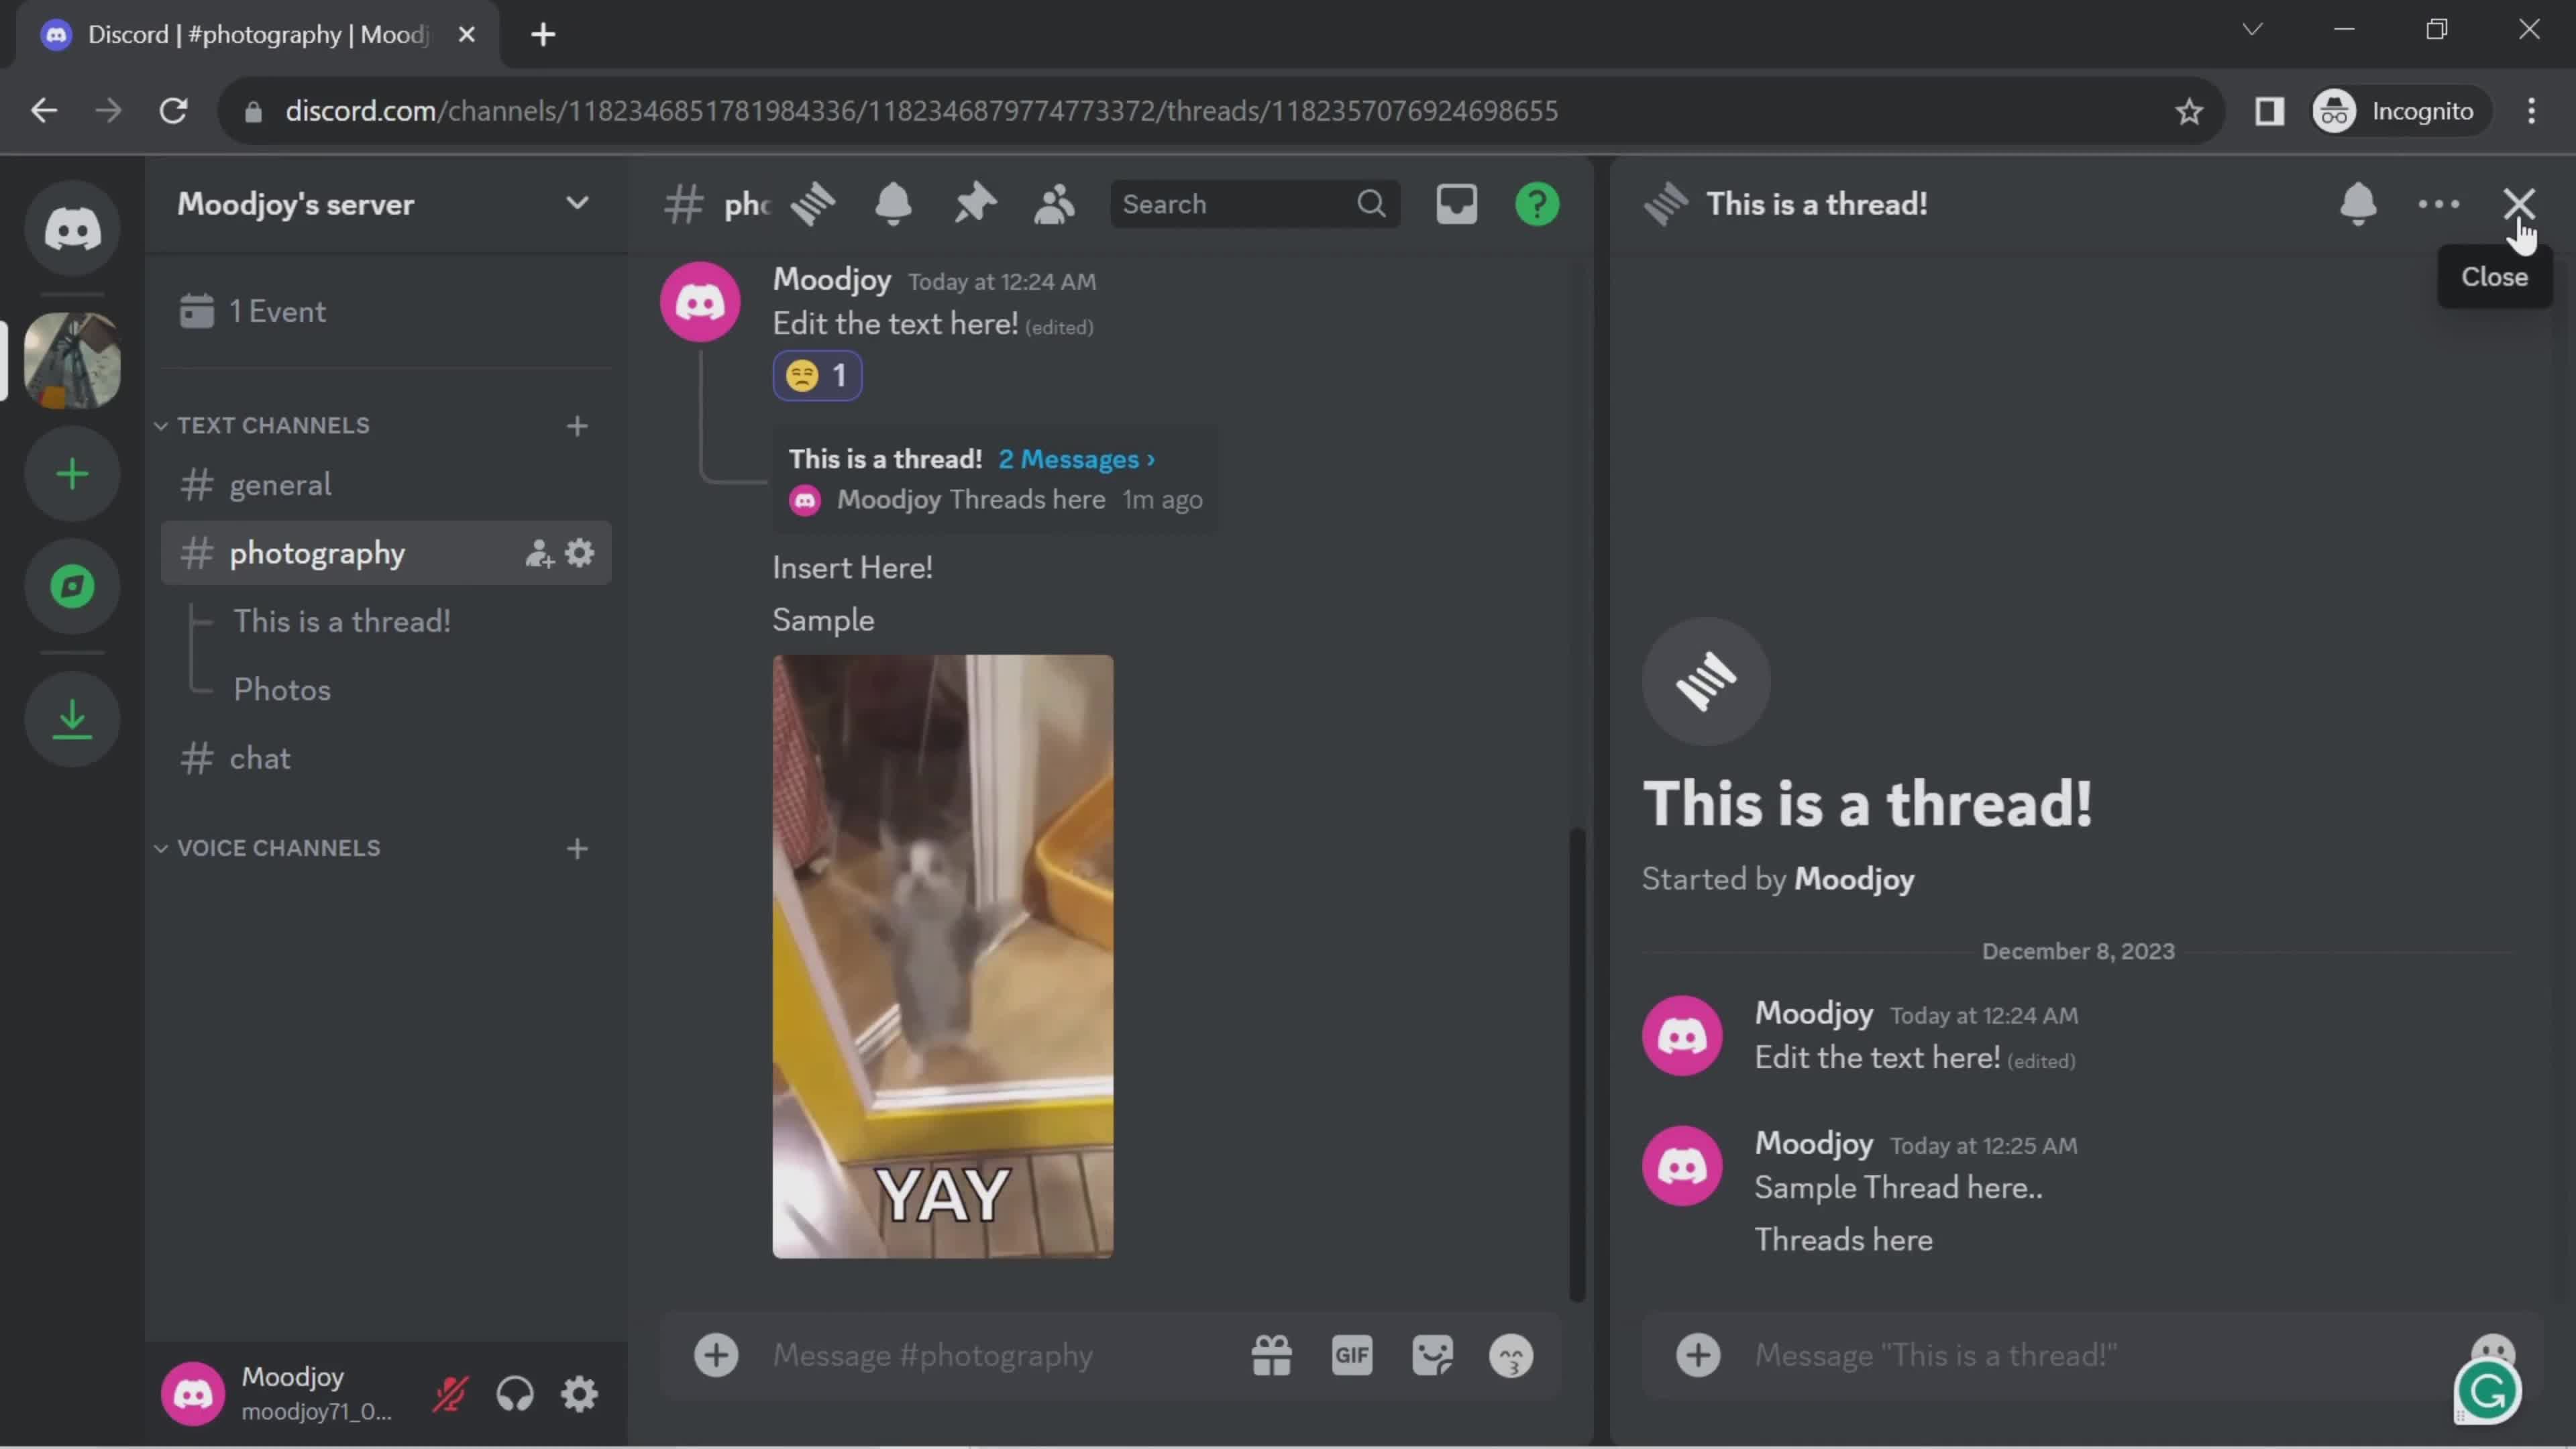Screen dimensions: 2576x1449
Task: Click the attachment plus in thread message box
Action: click(1698, 1356)
